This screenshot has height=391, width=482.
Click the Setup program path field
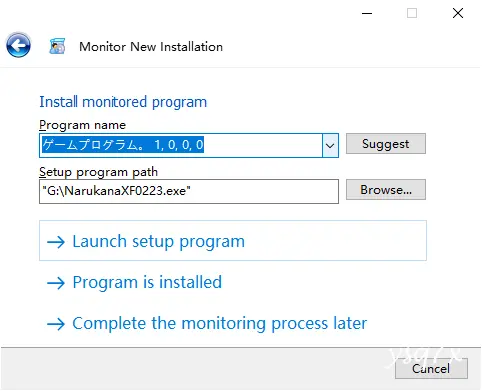(189, 191)
